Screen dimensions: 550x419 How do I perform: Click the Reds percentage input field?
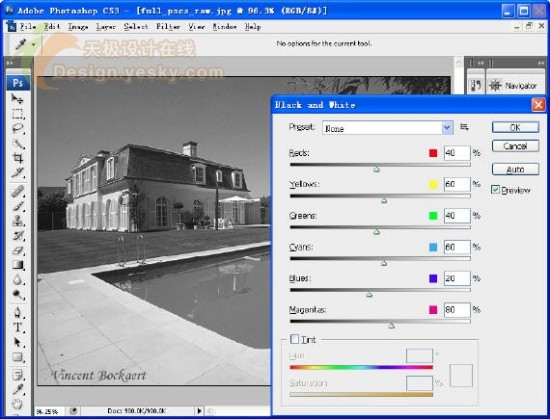[457, 153]
